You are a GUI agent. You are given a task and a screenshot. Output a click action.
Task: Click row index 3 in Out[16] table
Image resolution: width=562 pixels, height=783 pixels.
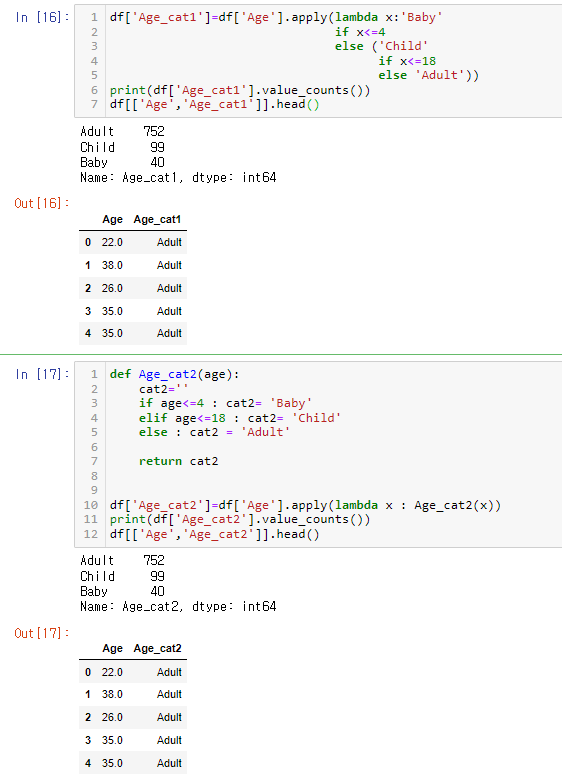point(88,311)
